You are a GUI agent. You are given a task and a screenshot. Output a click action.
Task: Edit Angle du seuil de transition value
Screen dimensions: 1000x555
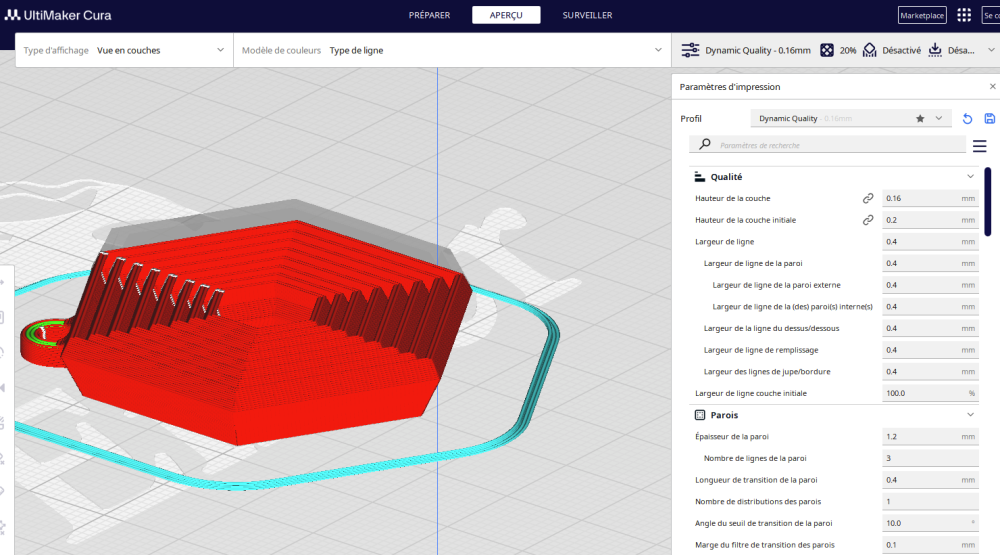[930, 524]
